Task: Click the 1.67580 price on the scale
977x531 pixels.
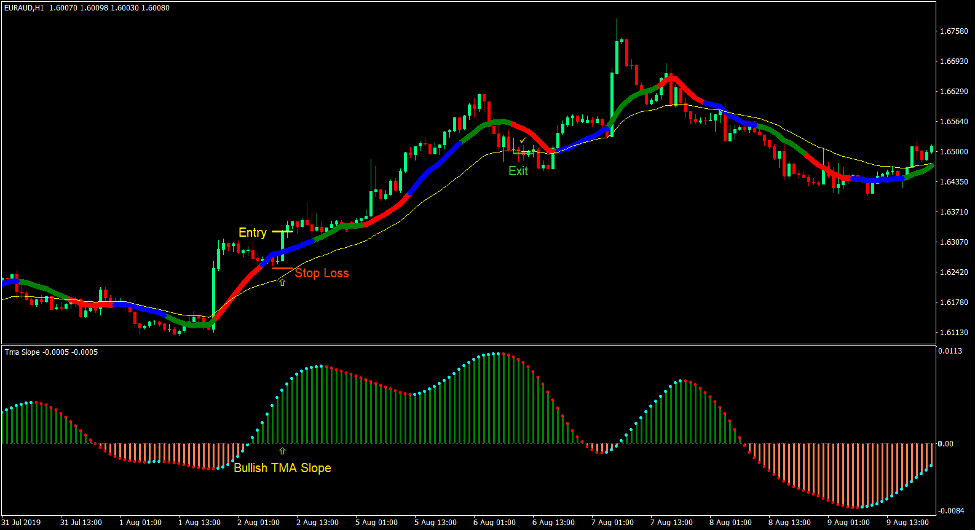Action: click(x=955, y=32)
